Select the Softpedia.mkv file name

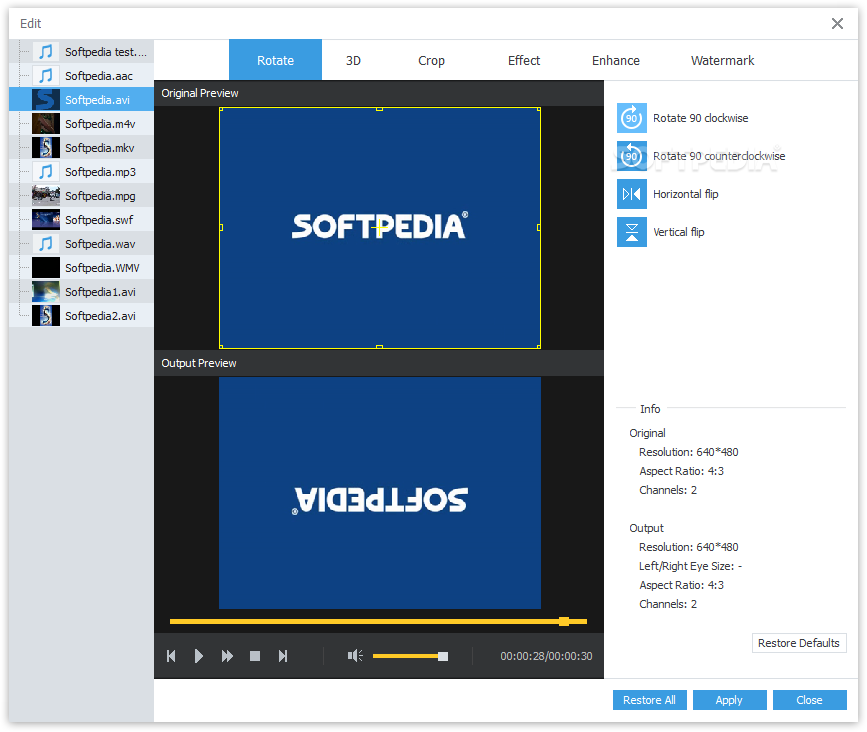pos(100,148)
